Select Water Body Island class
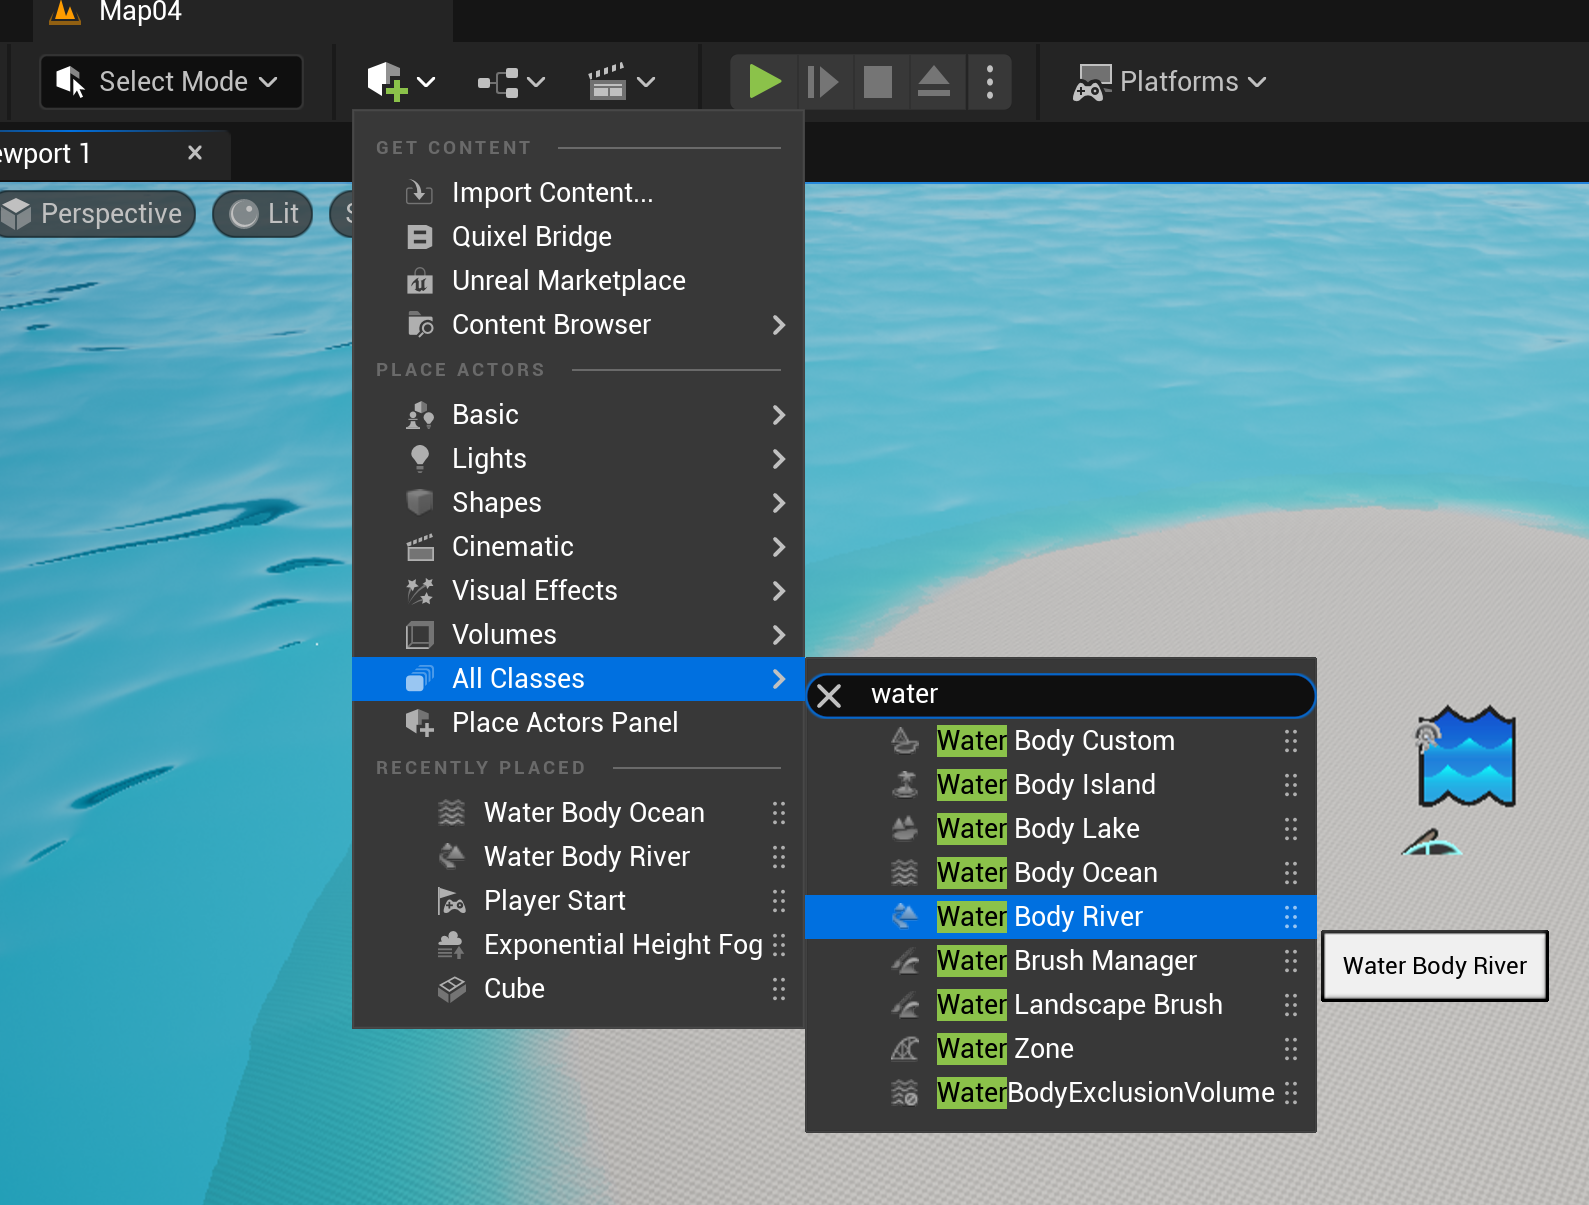This screenshot has width=1589, height=1205. 1060,784
